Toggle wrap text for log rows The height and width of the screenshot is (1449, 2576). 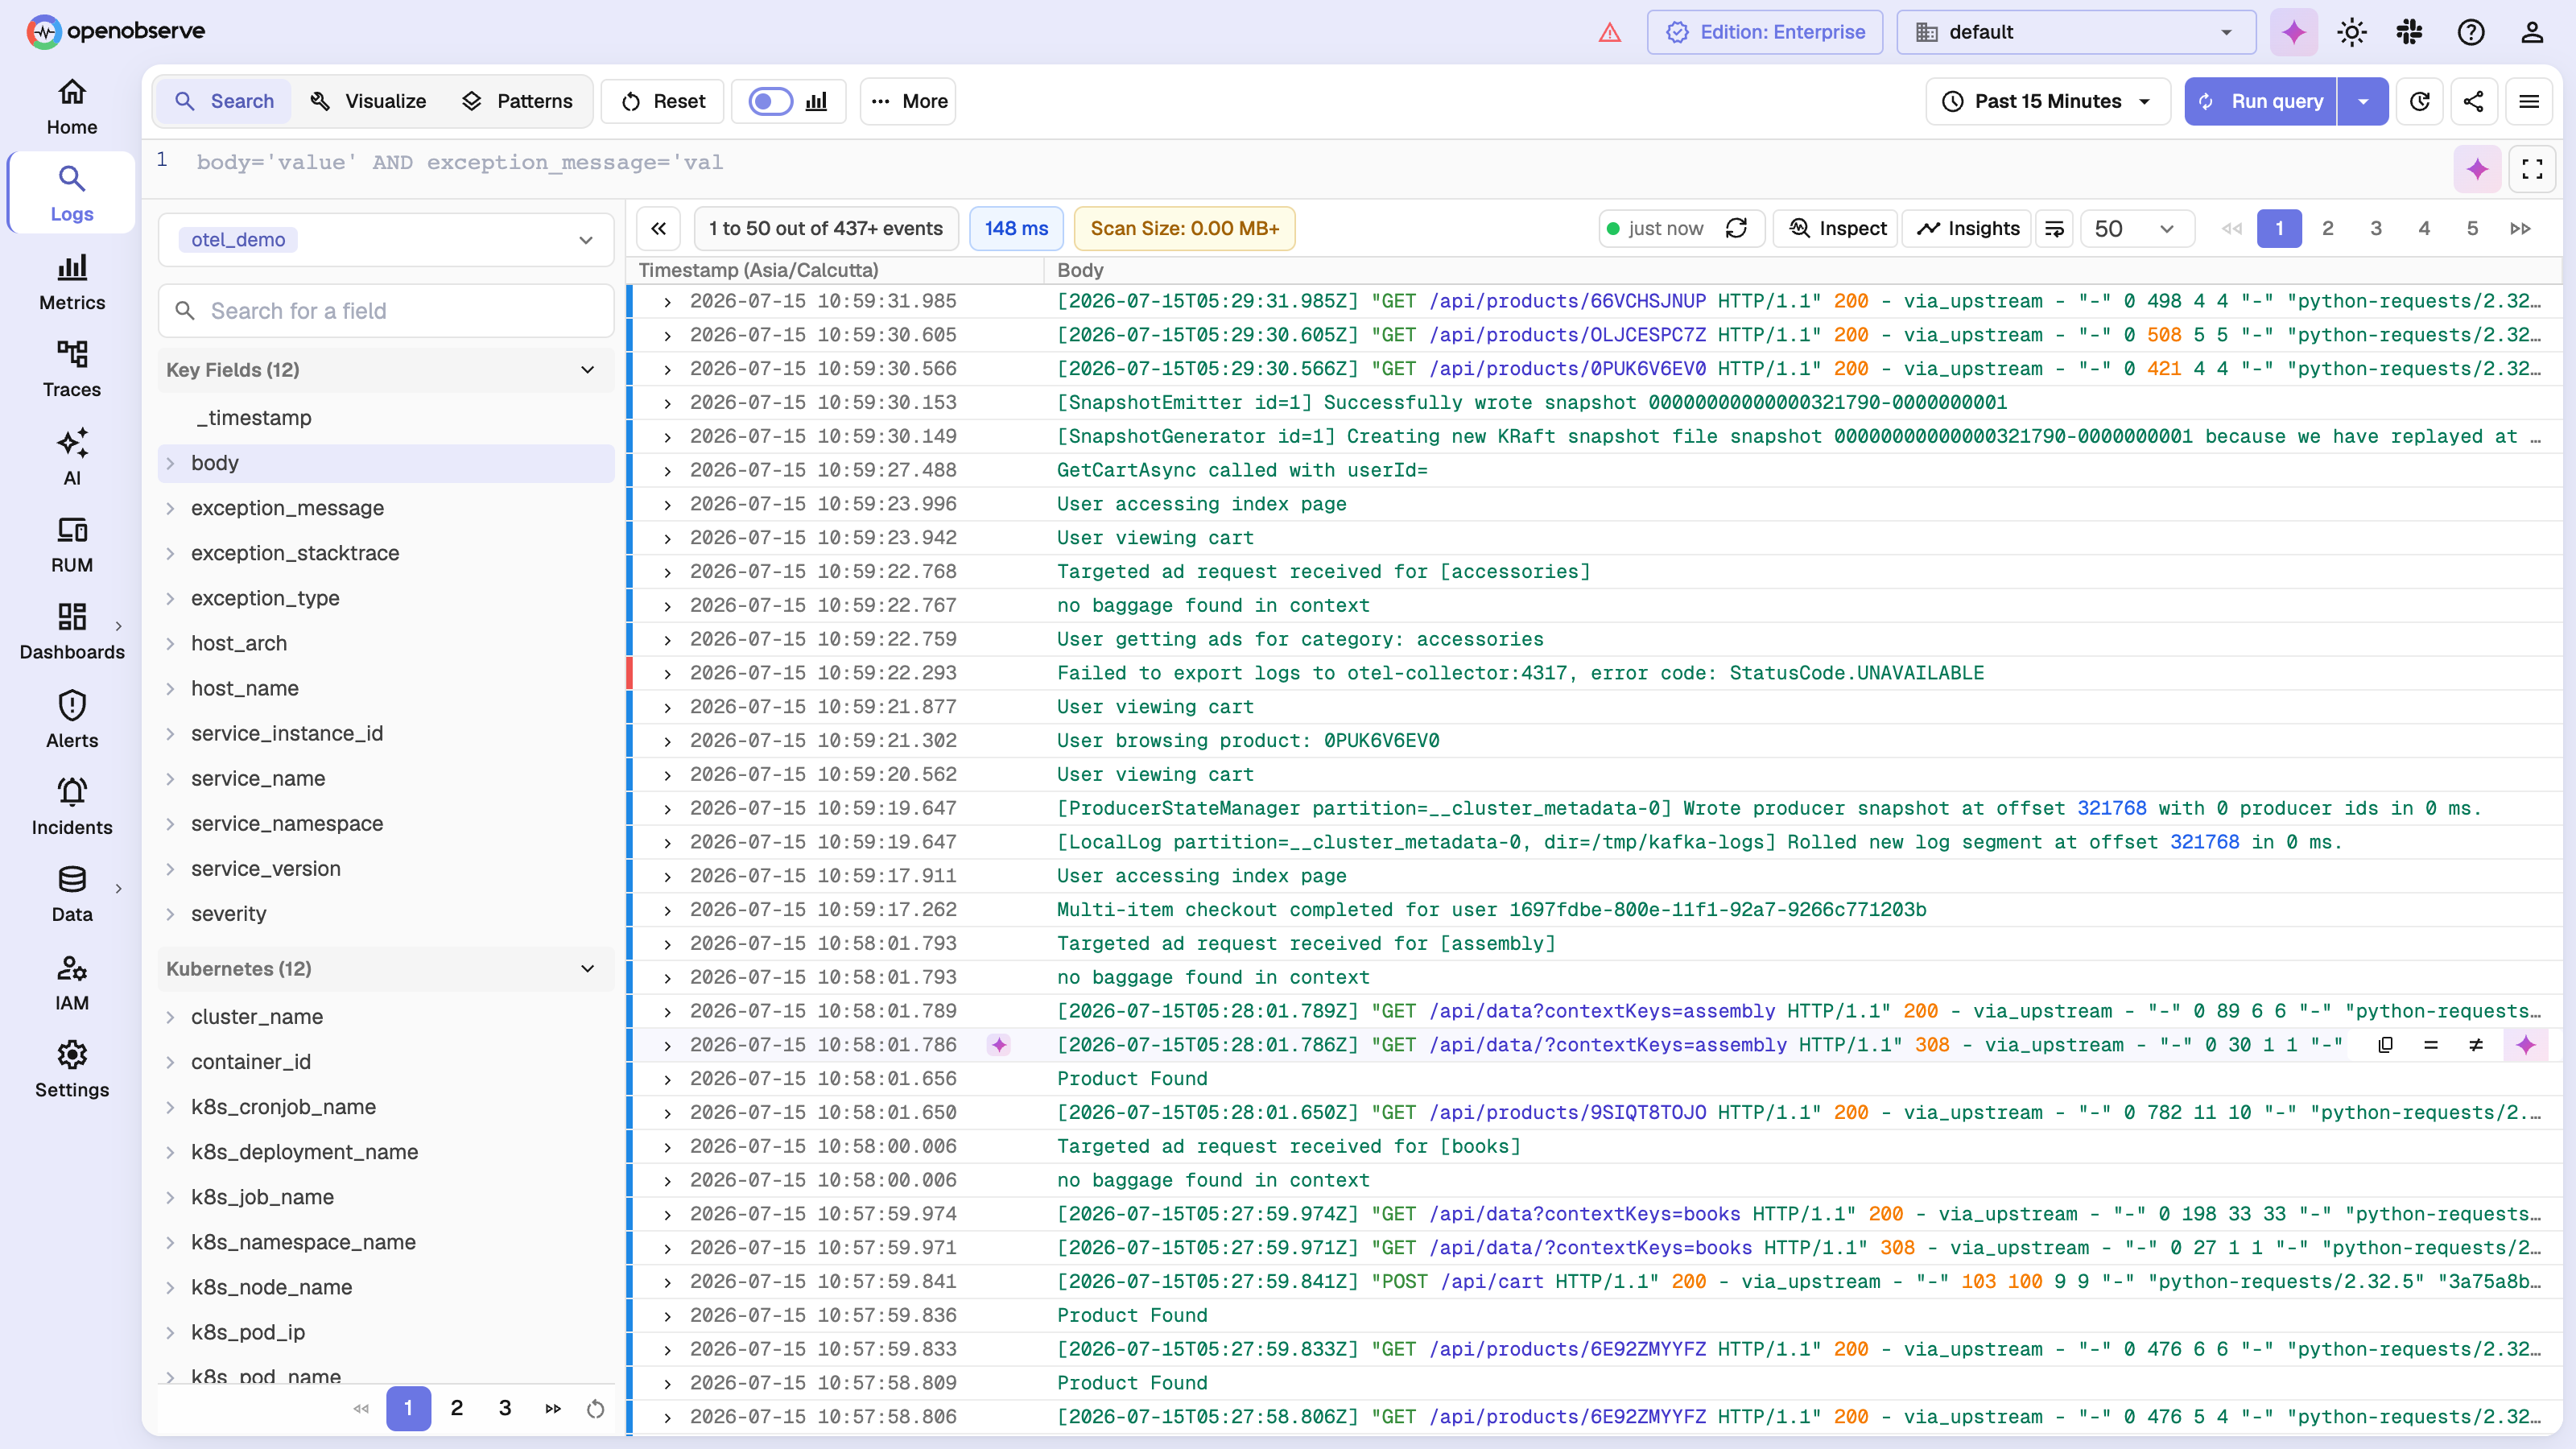[x=2055, y=228]
